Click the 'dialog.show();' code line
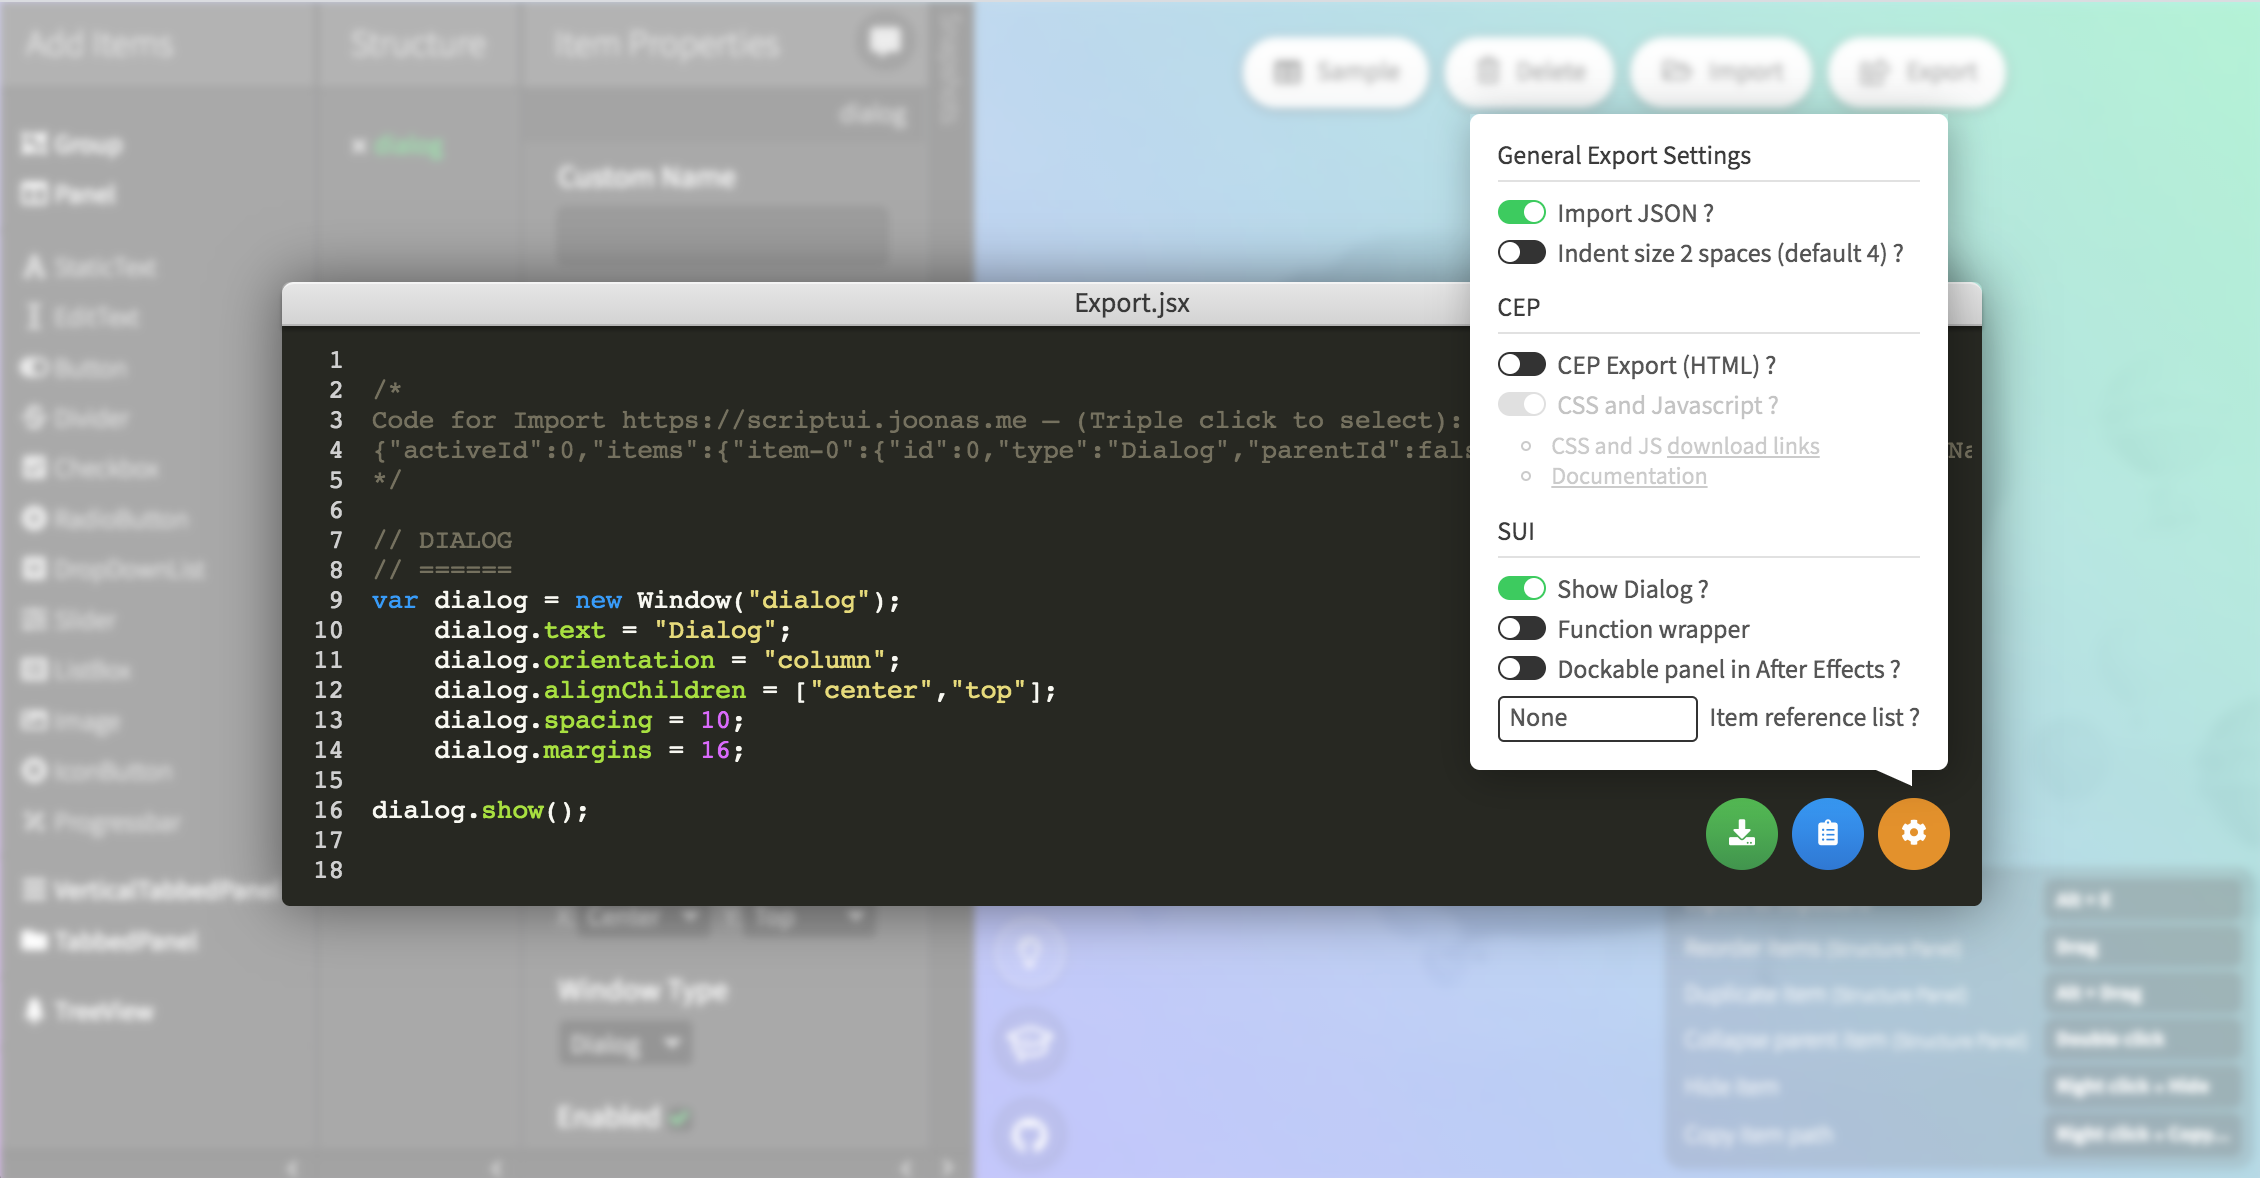2260x1178 pixels. point(480,810)
